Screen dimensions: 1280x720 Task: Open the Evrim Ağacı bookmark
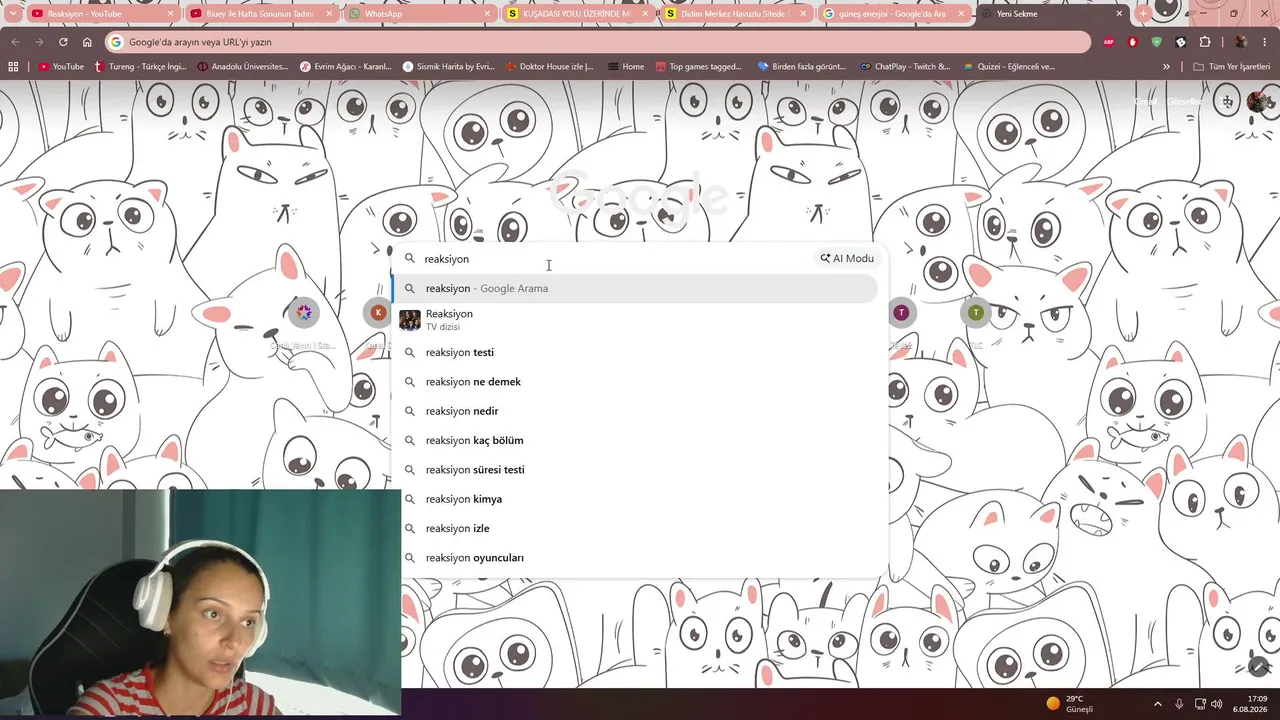(345, 66)
